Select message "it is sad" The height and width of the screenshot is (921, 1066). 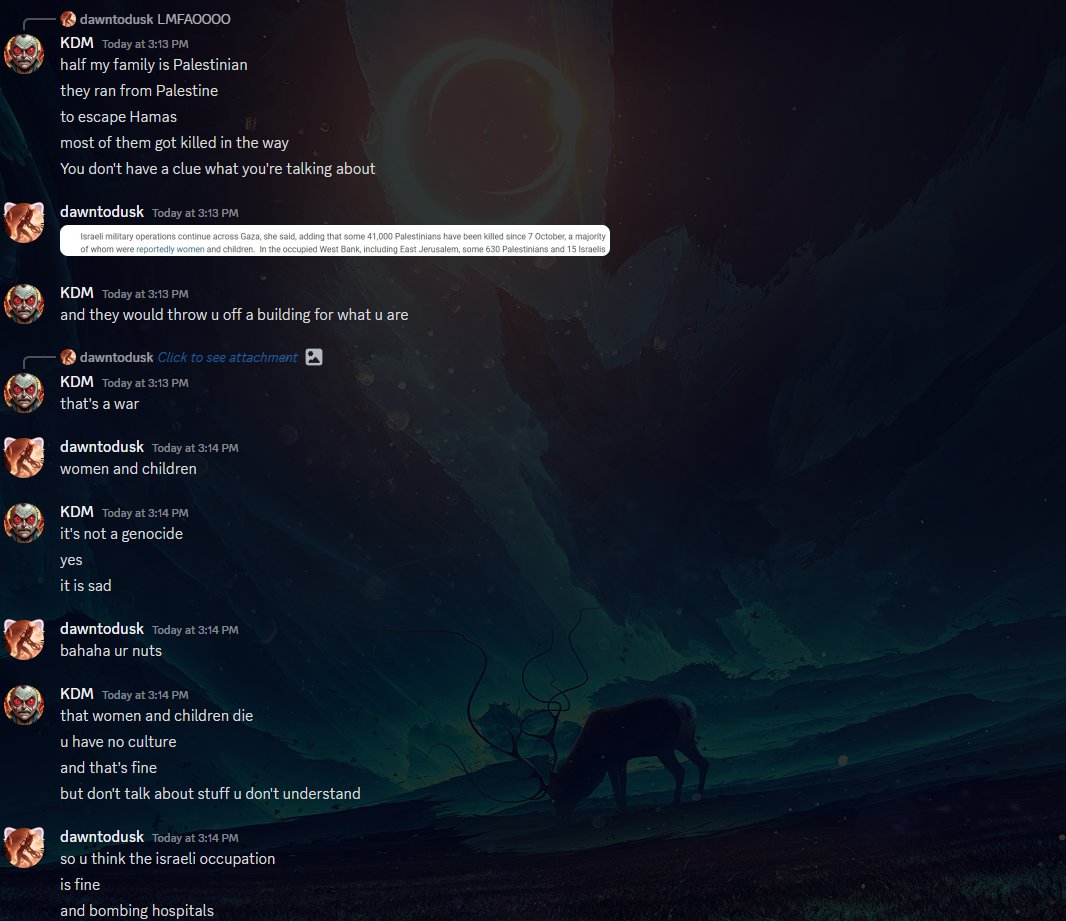click(86, 586)
